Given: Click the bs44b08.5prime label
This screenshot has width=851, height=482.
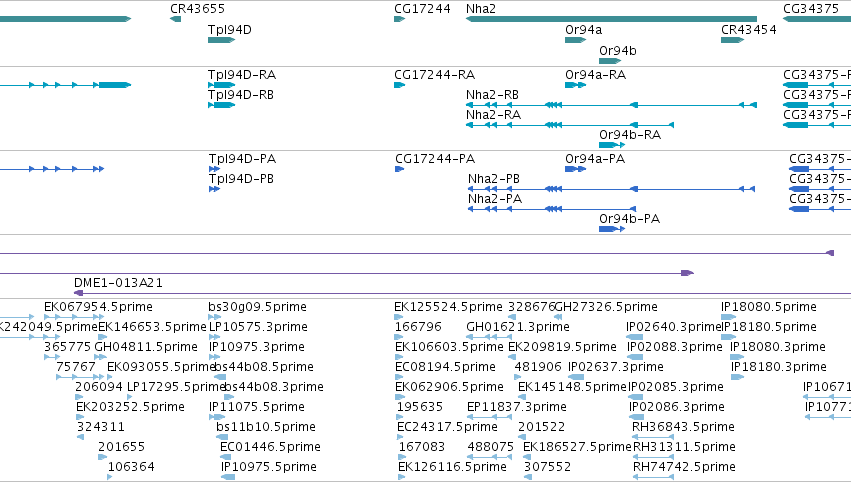Looking at the screenshot, I should (x=264, y=367).
